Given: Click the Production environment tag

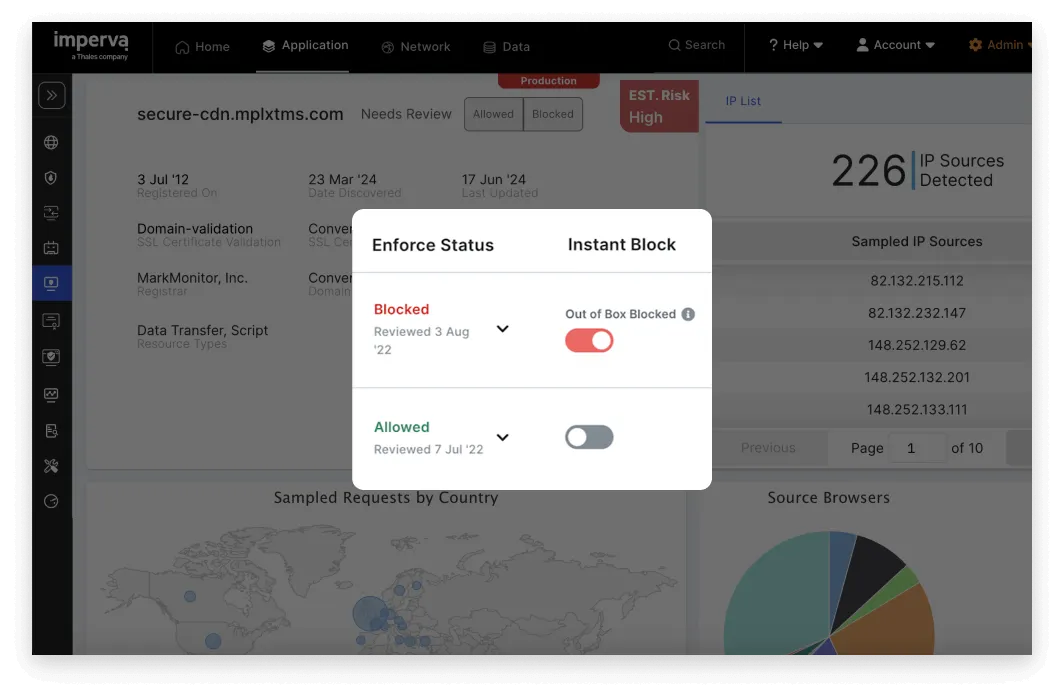Looking at the screenshot, I should coord(548,81).
